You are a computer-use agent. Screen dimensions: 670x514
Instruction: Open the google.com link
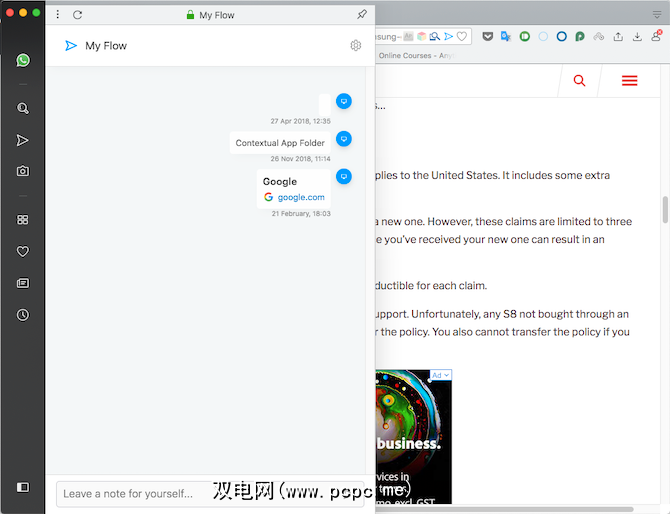tap(301, 197)
